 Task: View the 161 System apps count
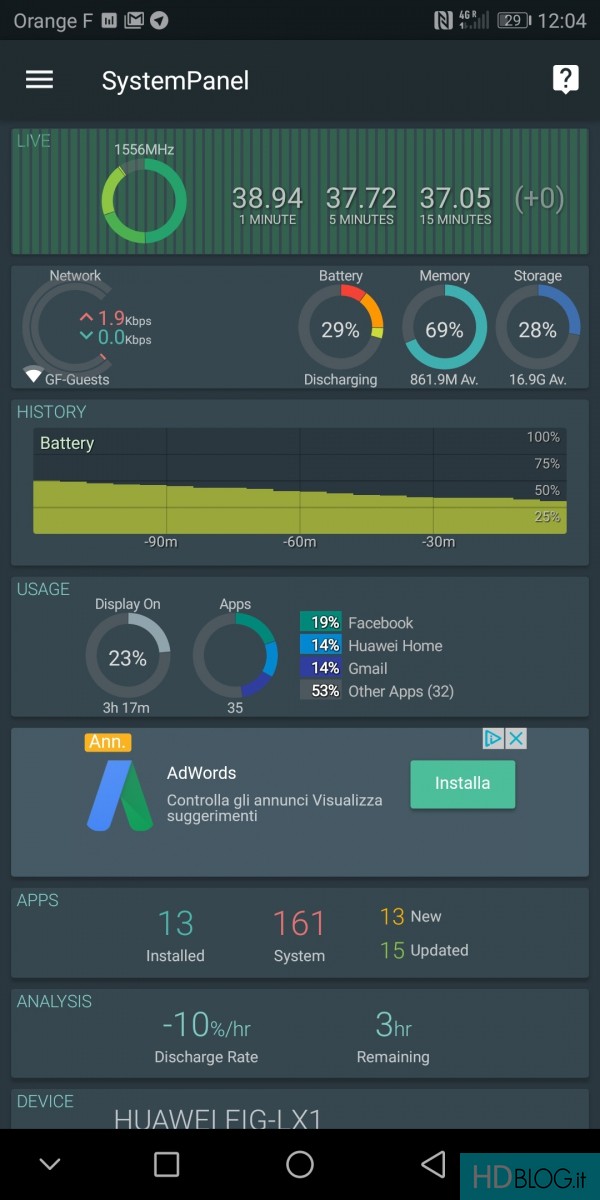click(299, 934)
